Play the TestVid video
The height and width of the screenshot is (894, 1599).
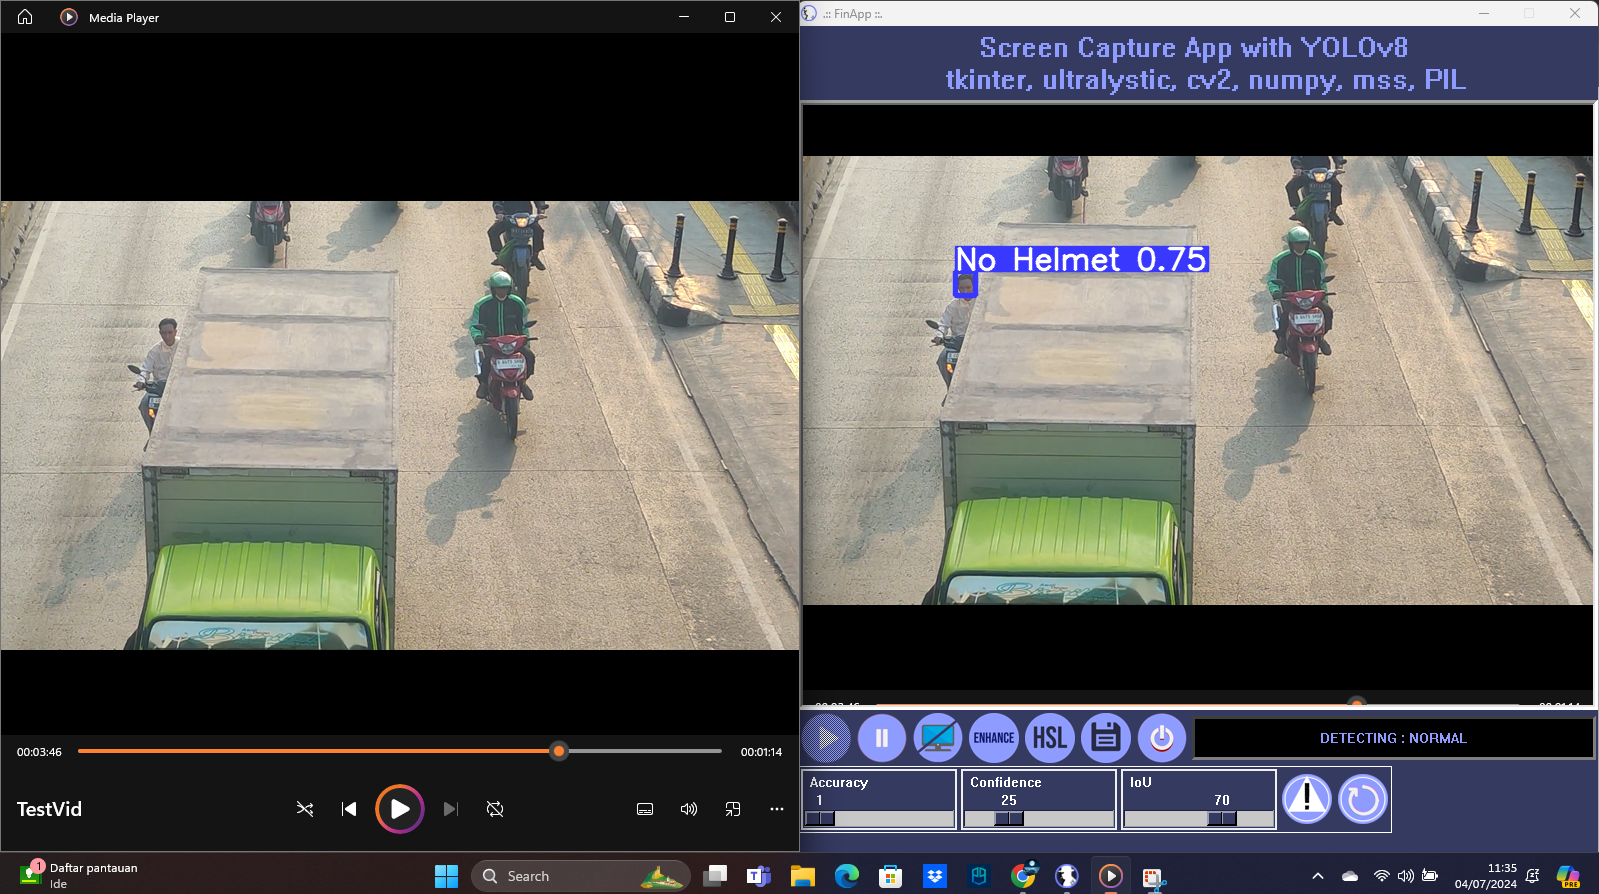click(399, 809)
